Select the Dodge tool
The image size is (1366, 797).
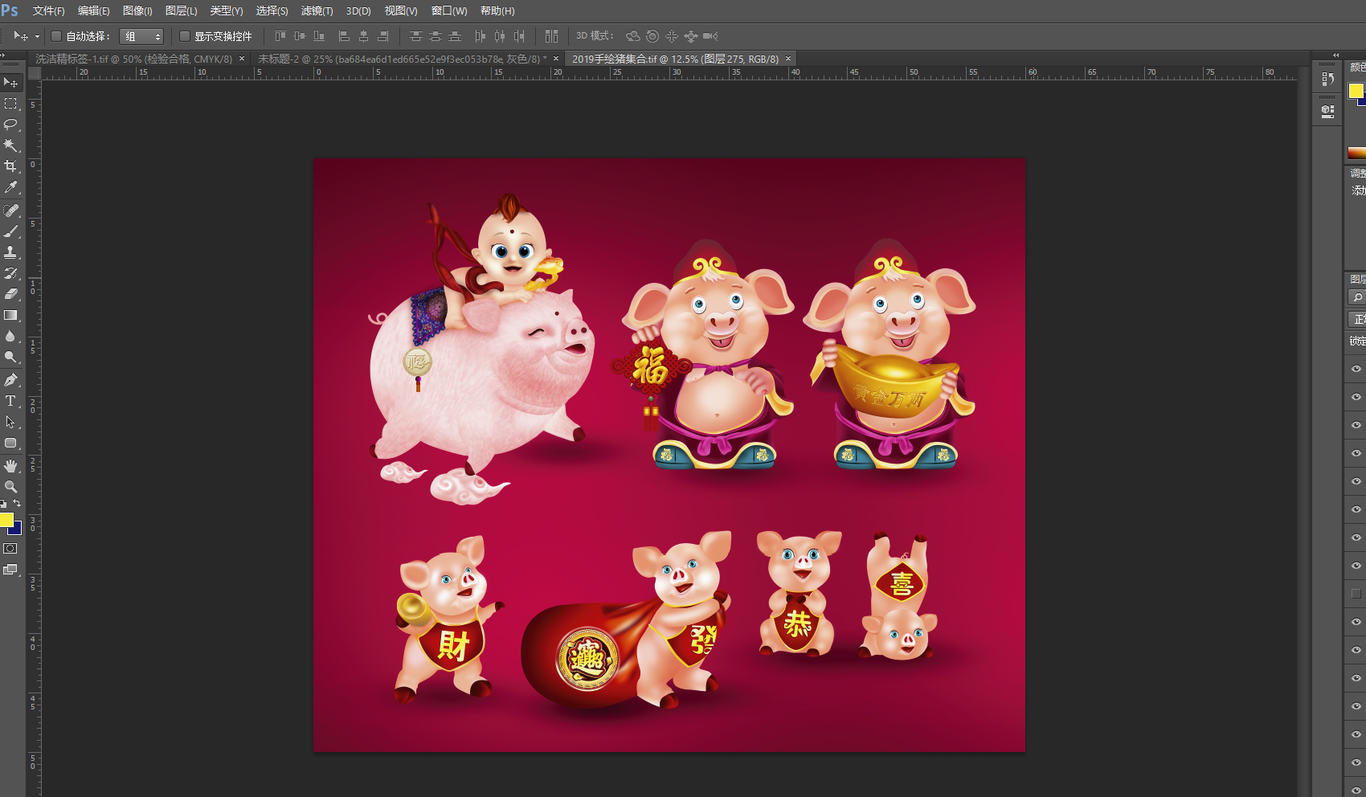click(11, 357)
